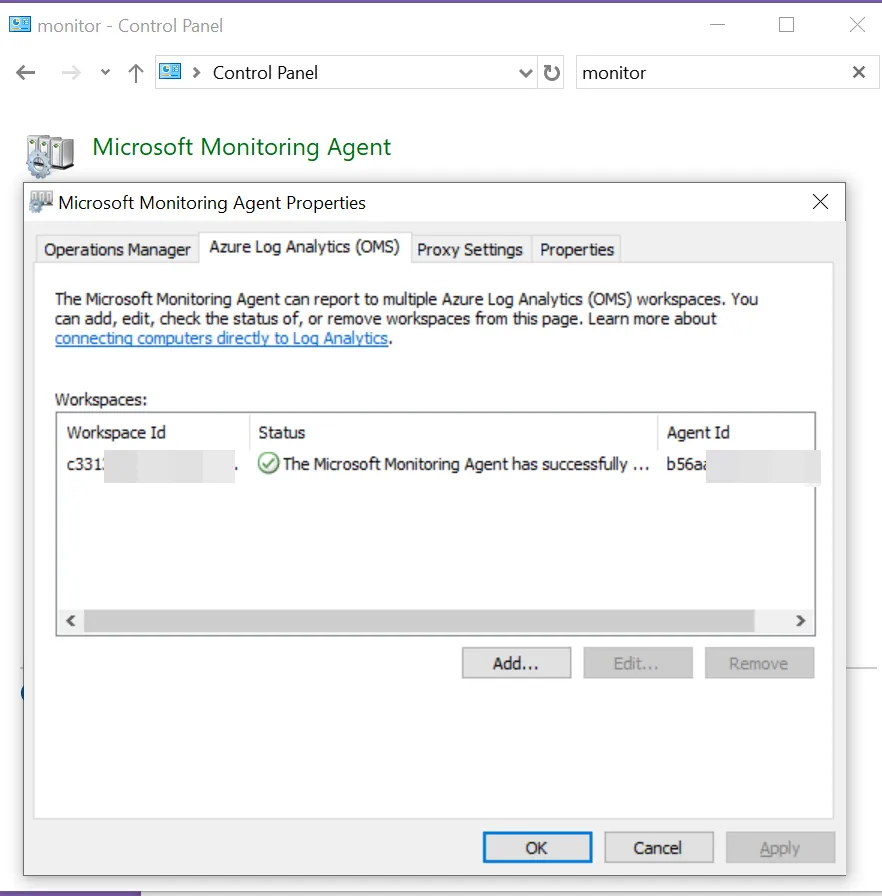Screen dimensions: 882x896
Task: Click the Microsoft Monitoring Agent heading link
Action: tap(241, 147)
